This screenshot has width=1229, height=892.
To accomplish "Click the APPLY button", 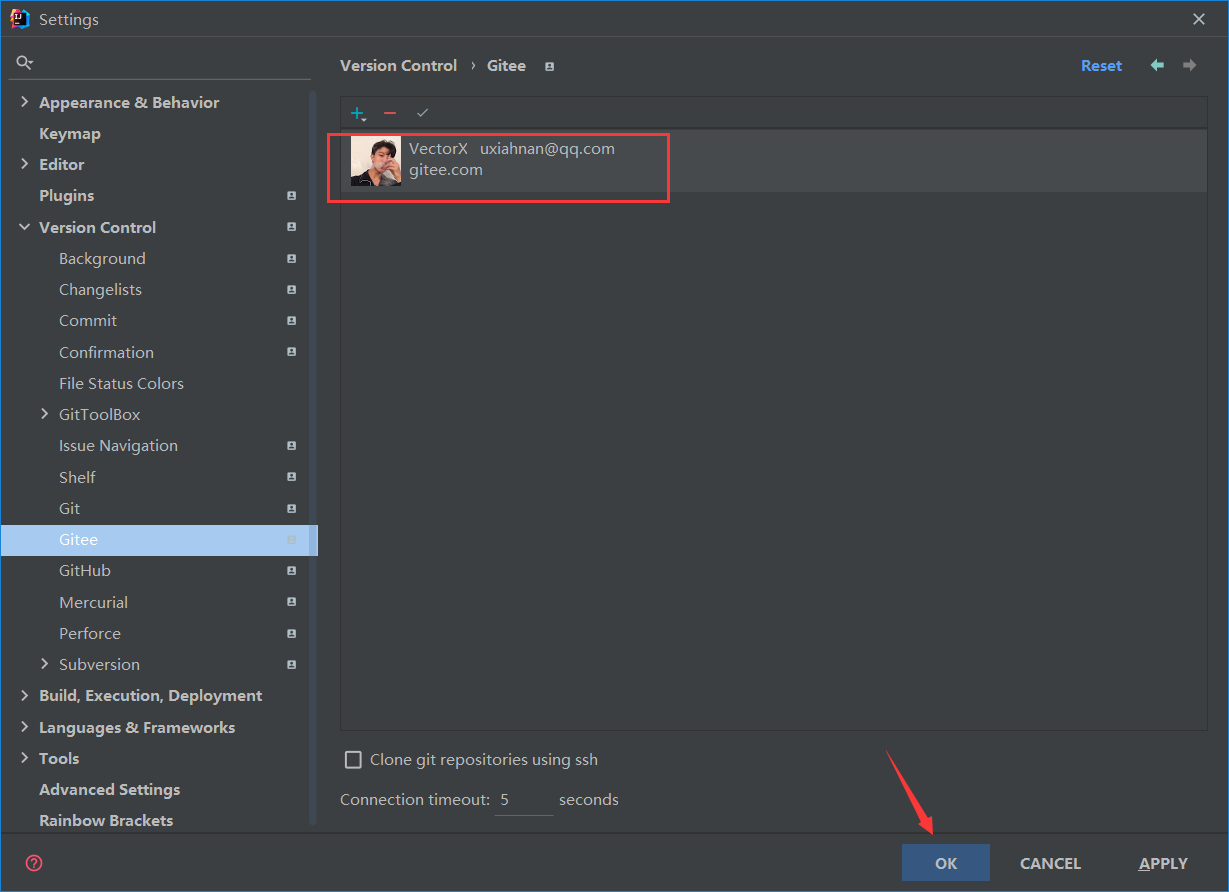I will 1163,863.
